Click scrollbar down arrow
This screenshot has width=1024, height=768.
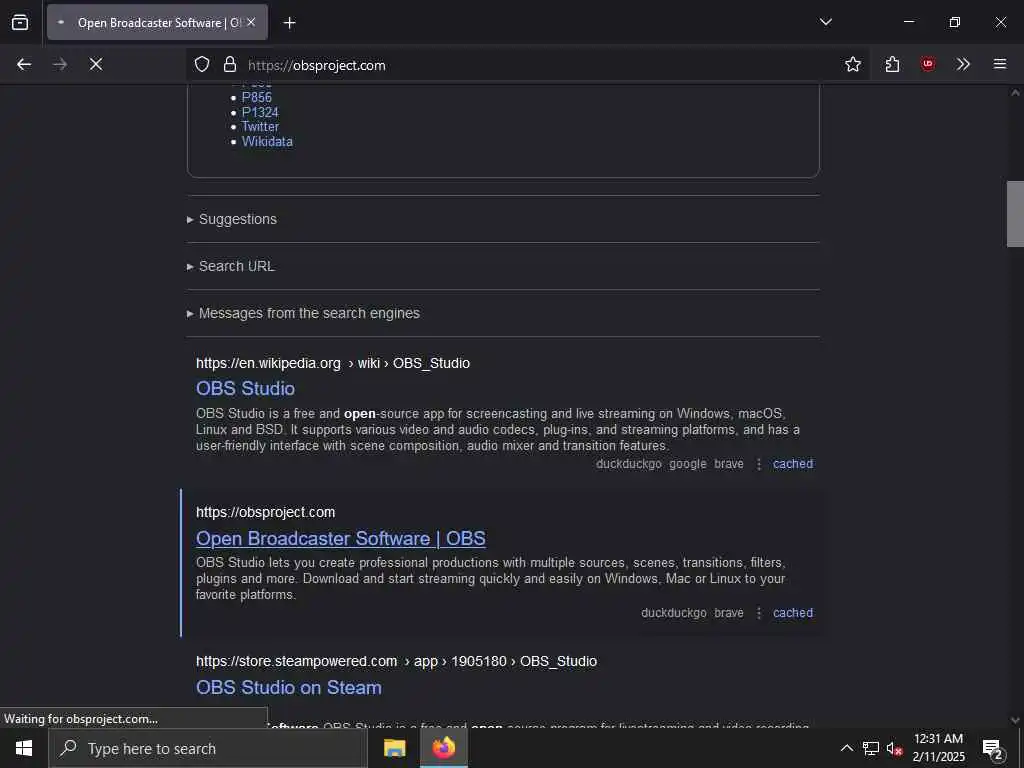[x=1015, y=720]
